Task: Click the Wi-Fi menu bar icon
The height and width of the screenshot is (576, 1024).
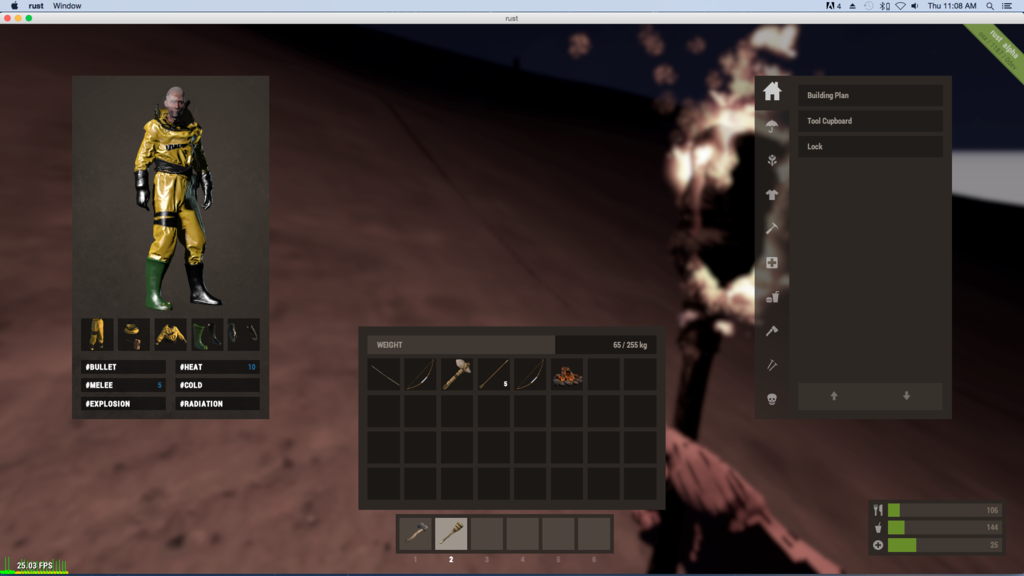Action: (x=900, y=6)
